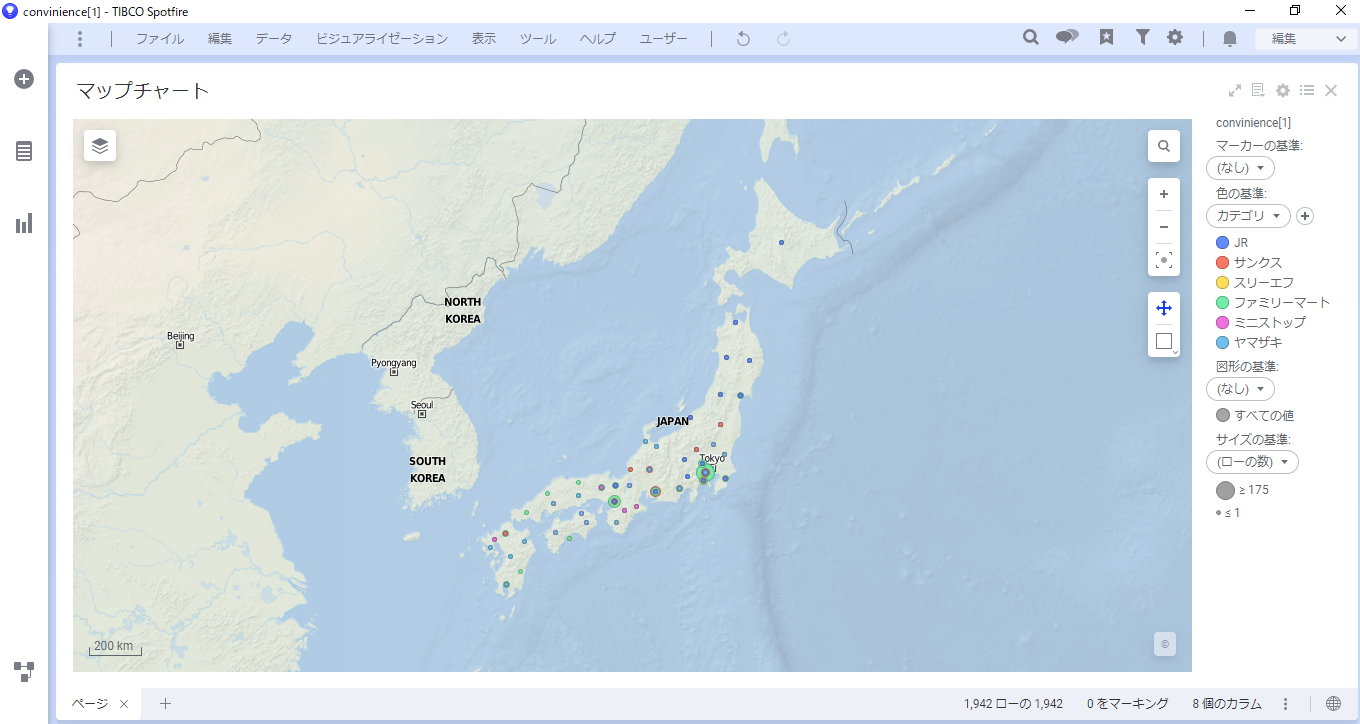Viewport: 1360px width, 724px height.
Task: Open the data table icon in left sidebar
Action: pos(24,151)
